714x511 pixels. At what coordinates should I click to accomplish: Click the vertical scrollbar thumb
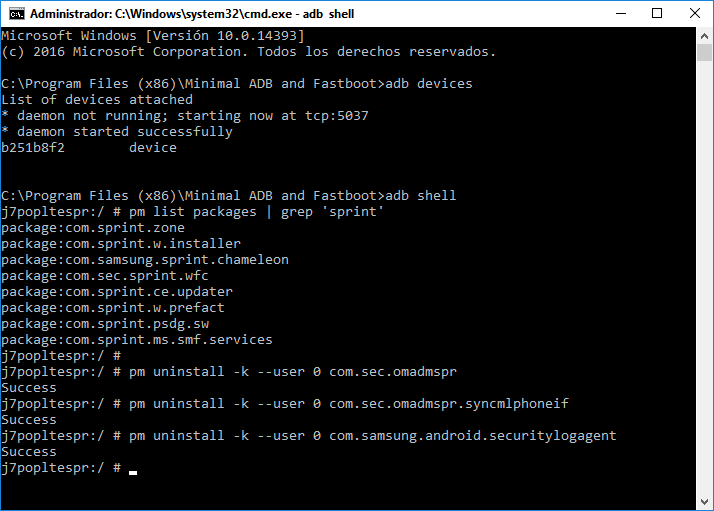[705, 53]
